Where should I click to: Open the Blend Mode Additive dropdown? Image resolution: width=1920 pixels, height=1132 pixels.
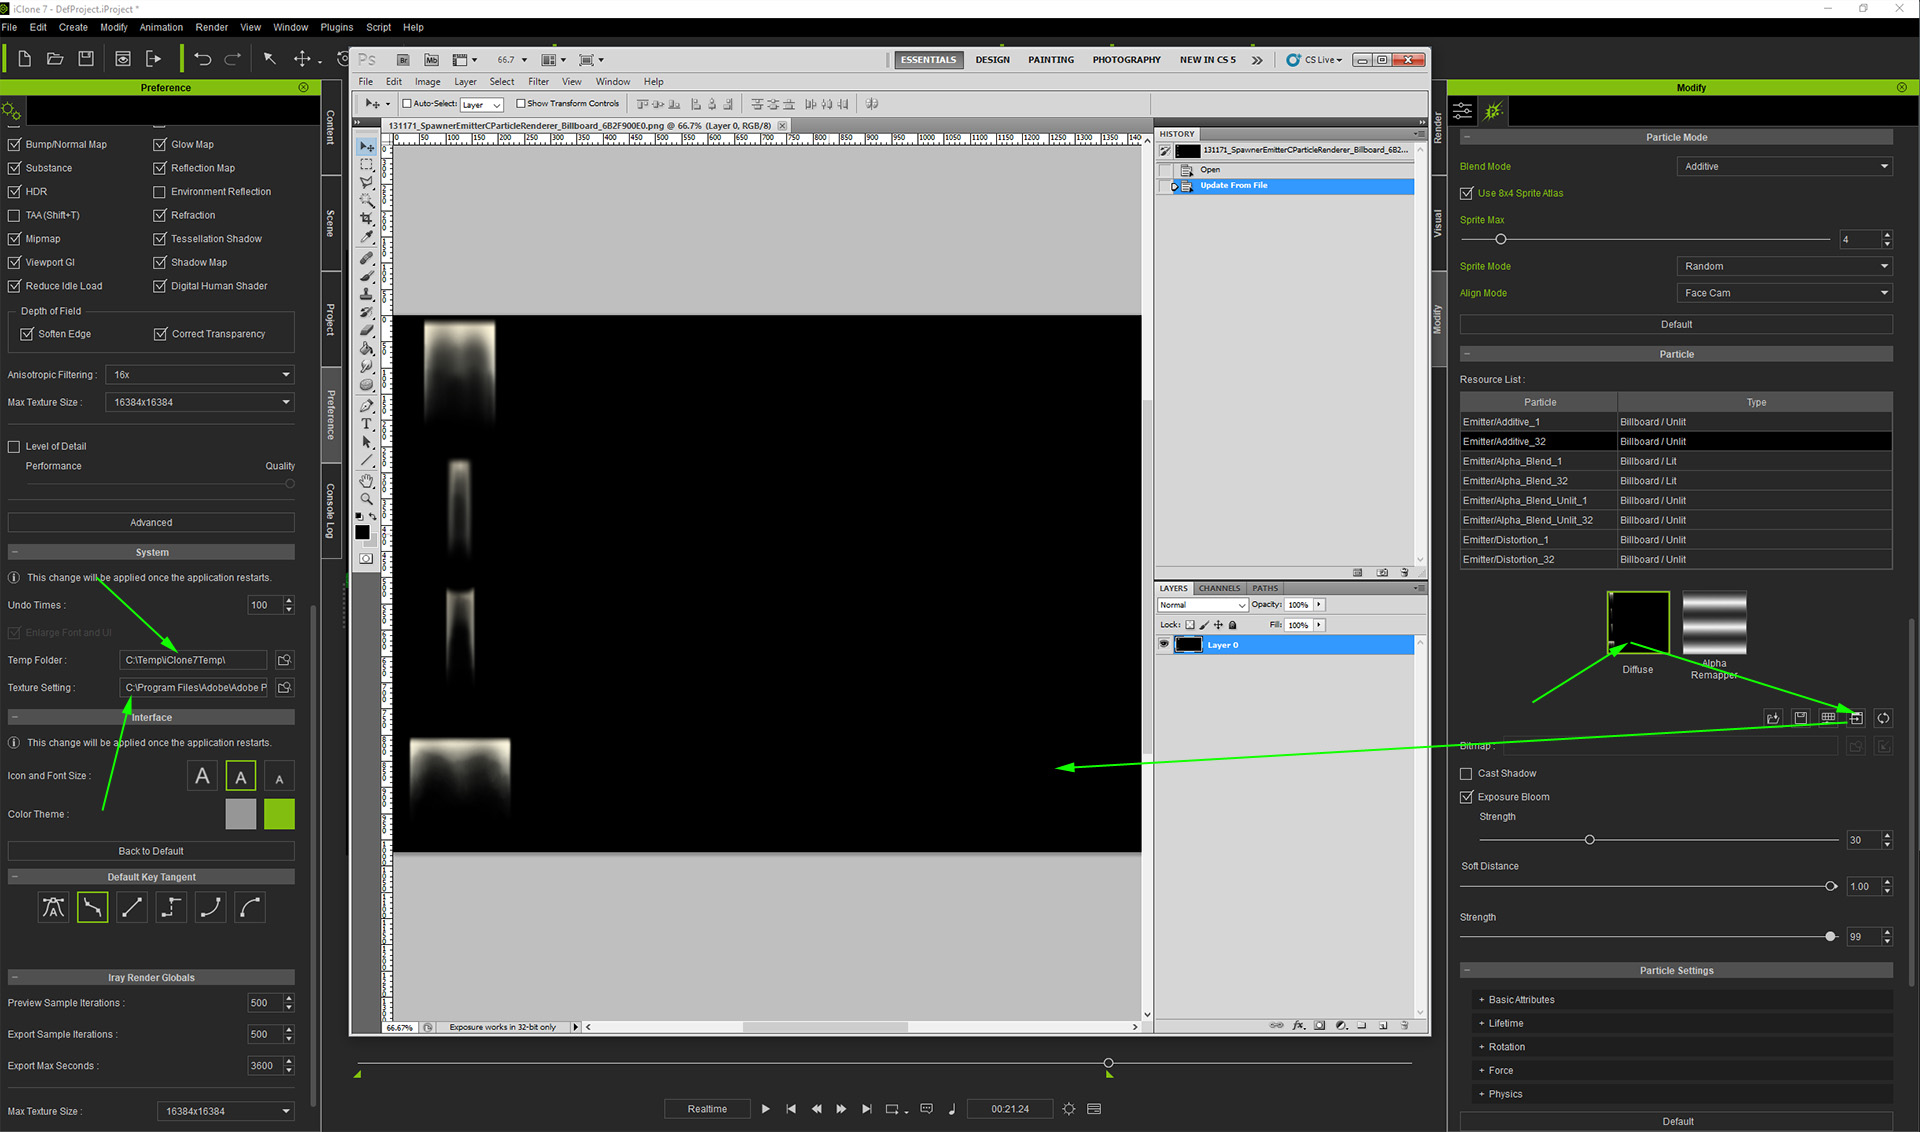point(1784,167)
